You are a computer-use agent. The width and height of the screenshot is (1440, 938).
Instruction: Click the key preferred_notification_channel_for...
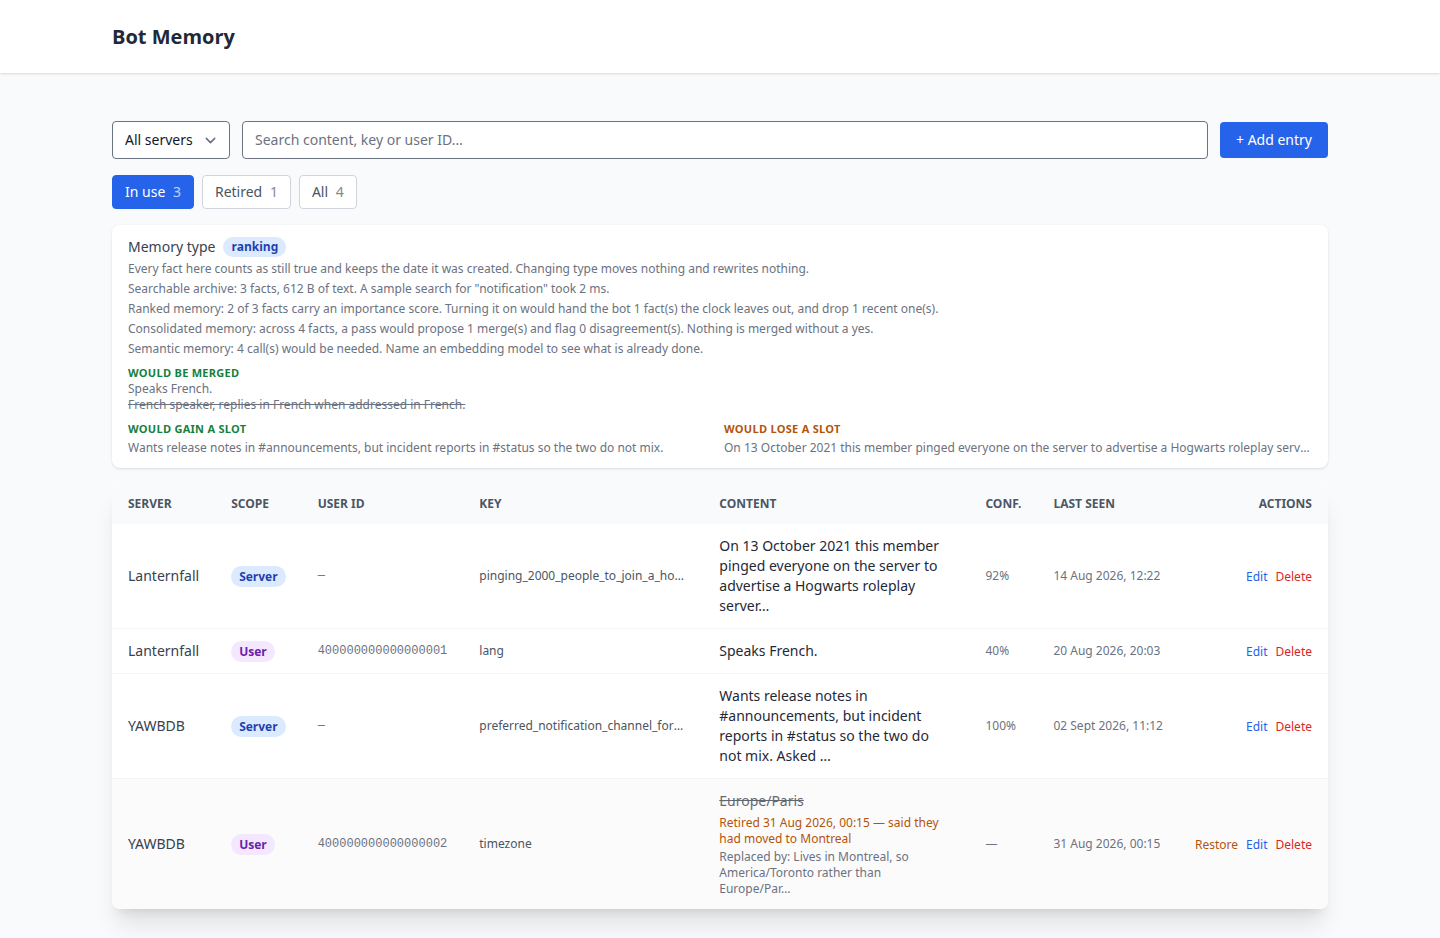pos(581,726)
